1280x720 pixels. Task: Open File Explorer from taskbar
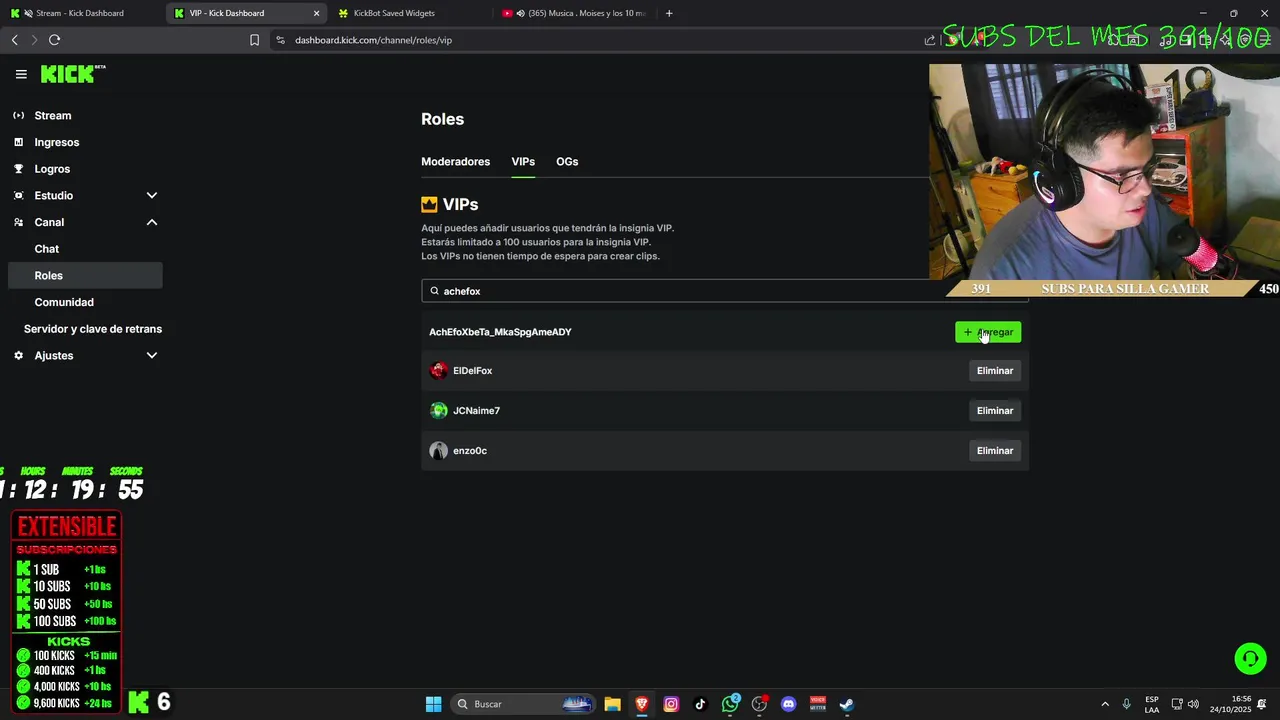point(613,704)
